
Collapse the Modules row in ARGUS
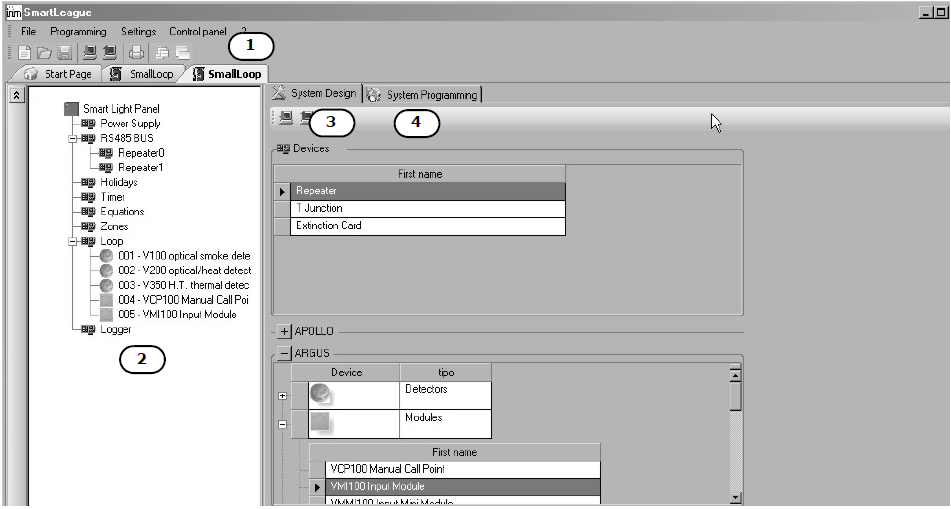(282, 425)
